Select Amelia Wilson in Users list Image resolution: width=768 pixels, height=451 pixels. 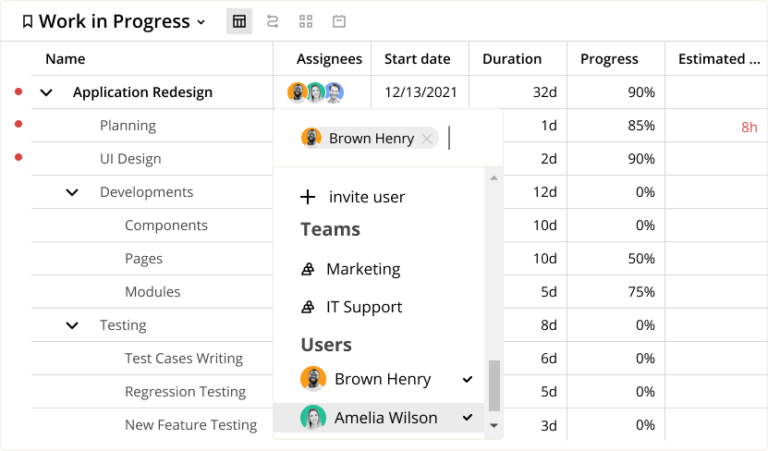pos(379,418)
